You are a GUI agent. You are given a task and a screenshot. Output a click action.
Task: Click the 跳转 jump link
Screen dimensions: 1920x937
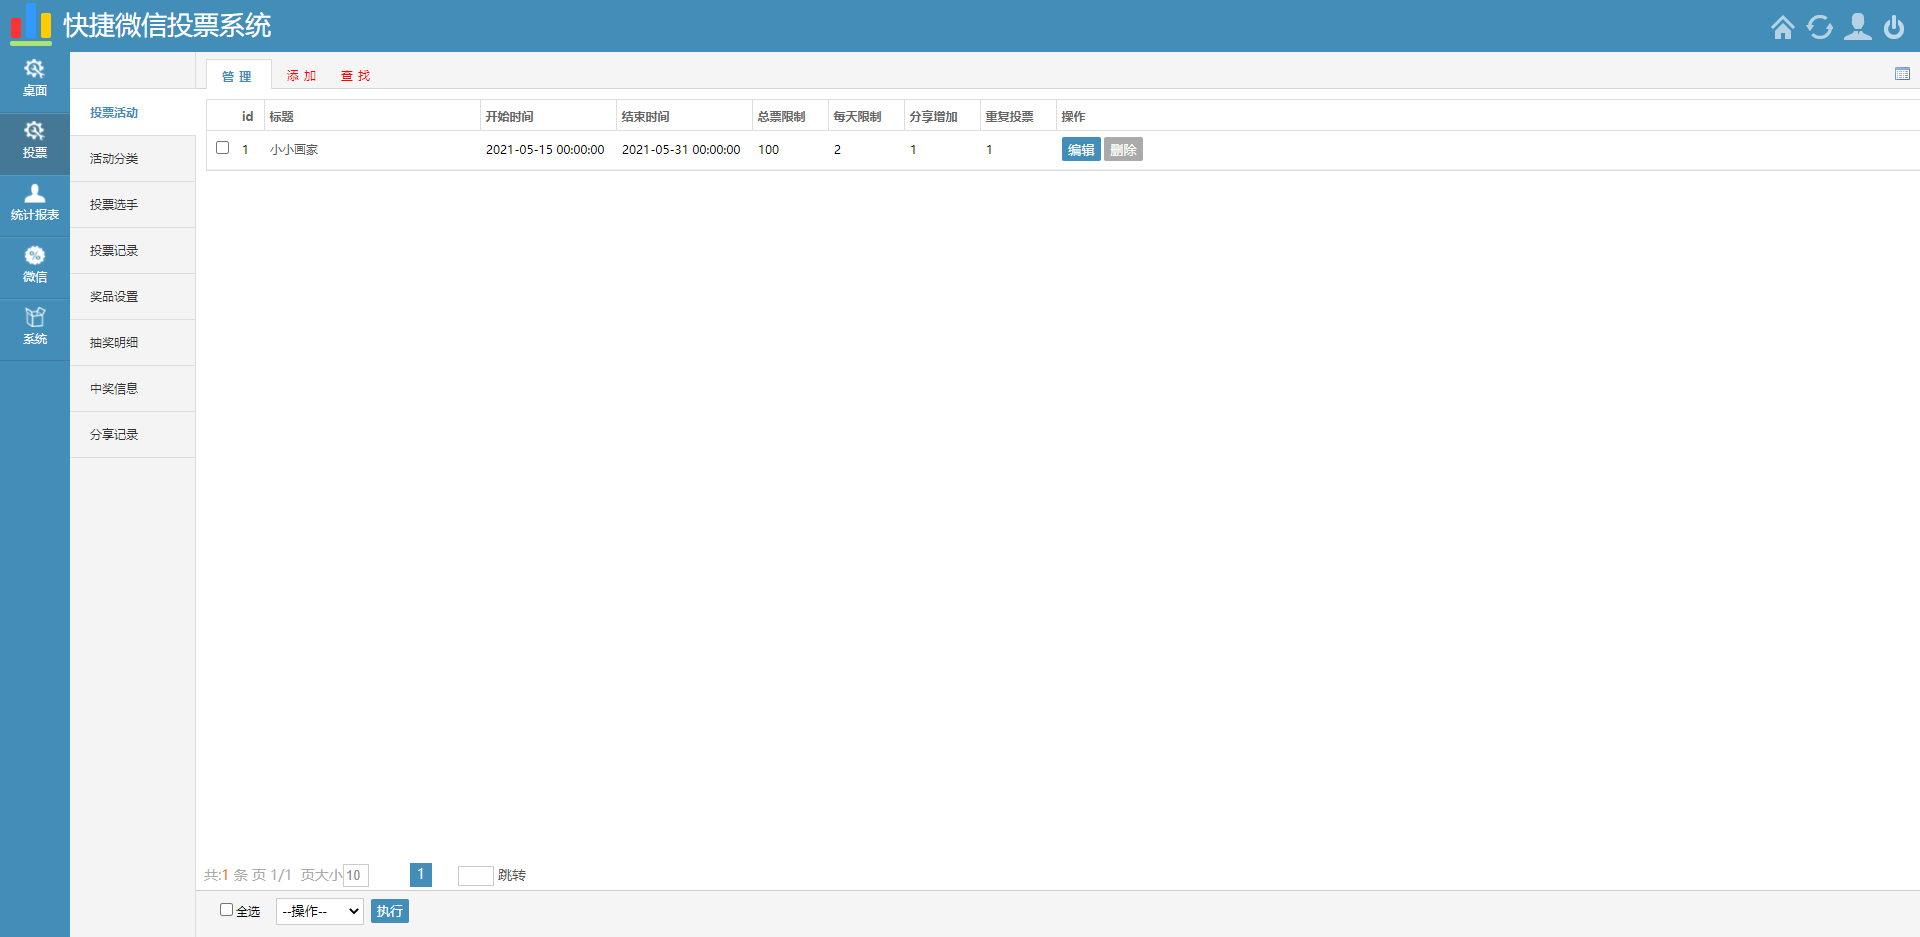tap(512, 875)
